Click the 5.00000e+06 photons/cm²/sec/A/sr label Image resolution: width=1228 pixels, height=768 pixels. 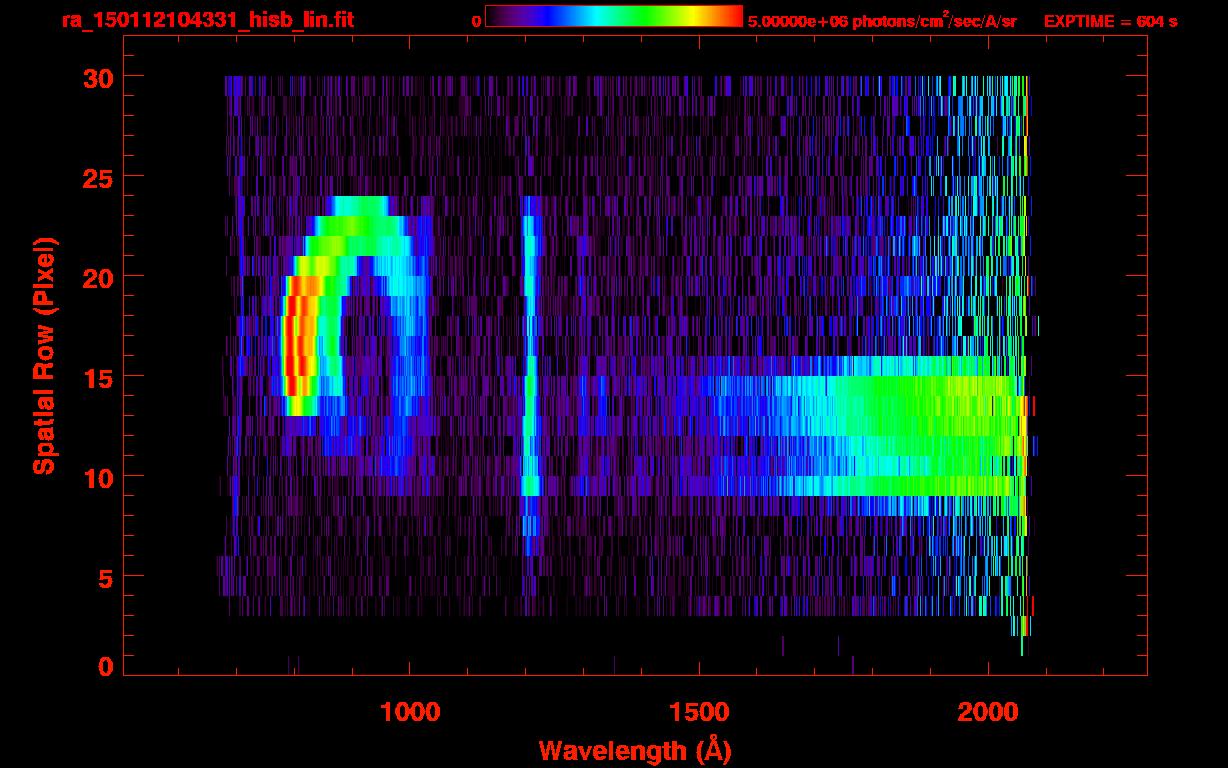pyautogui.click(x=882, y=21)
